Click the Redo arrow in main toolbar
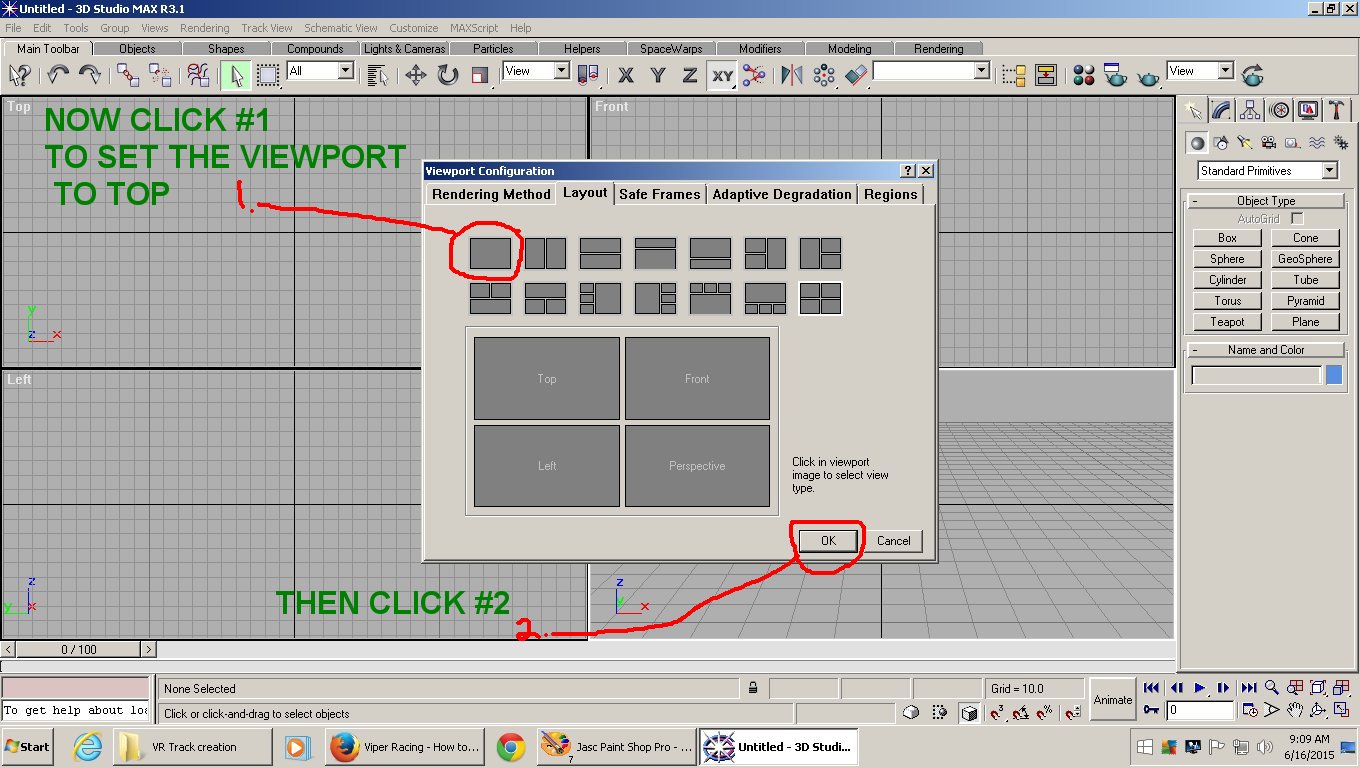Viewport: 1360px width, 768px height. [x=89, y=75]
